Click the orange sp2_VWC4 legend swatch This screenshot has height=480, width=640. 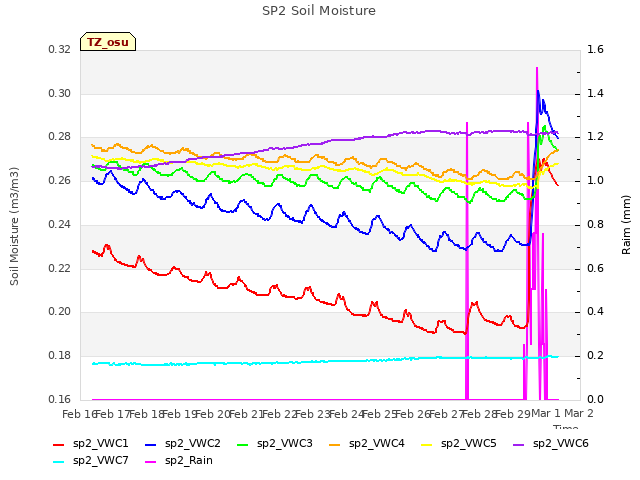(335, 444)
